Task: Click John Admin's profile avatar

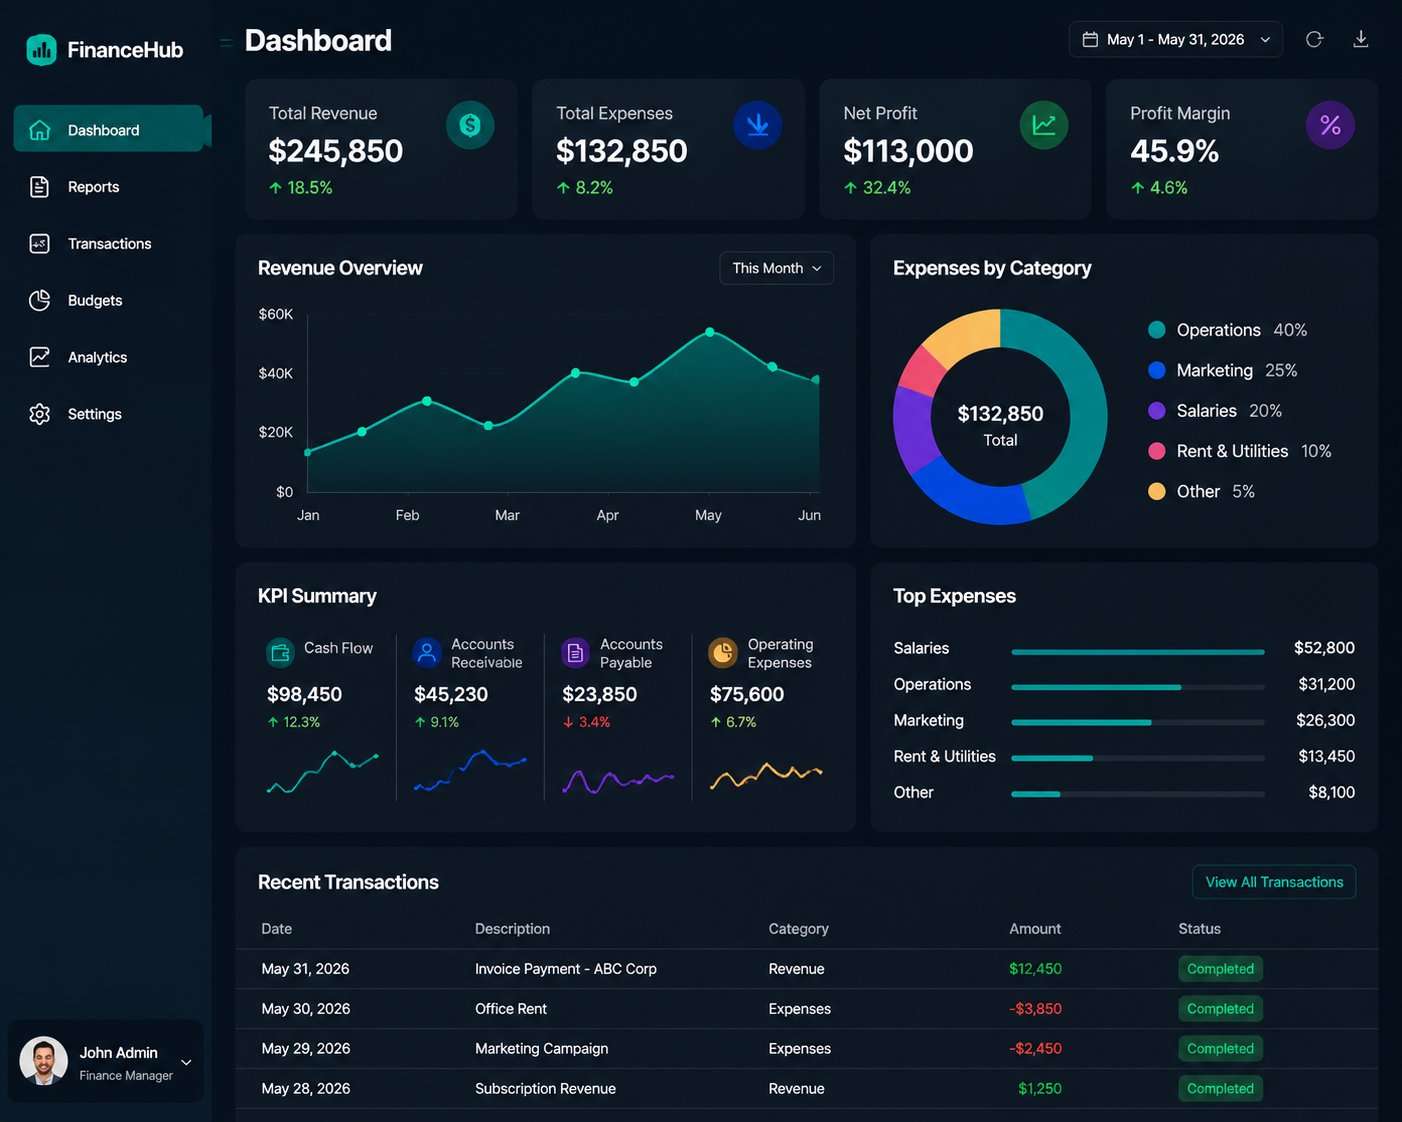Action: 44,1061
